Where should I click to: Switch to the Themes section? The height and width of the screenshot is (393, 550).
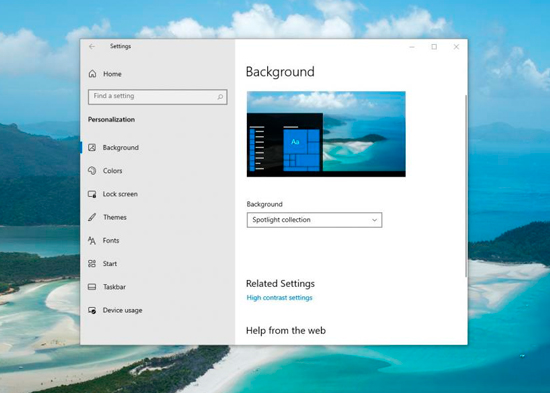(115, 217)
